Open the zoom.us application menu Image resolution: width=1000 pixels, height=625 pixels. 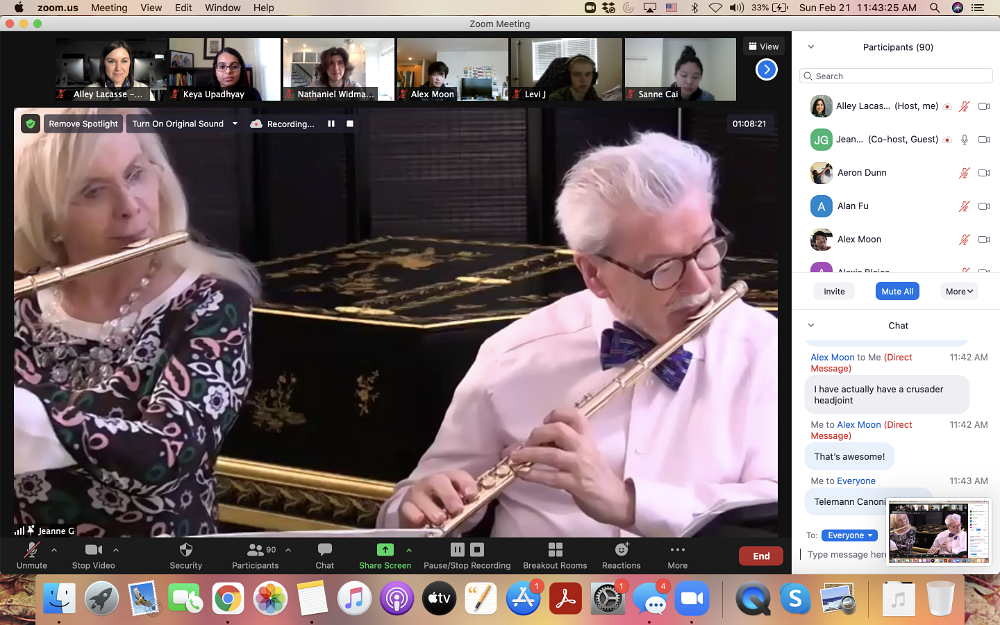(x=57, y=8)
